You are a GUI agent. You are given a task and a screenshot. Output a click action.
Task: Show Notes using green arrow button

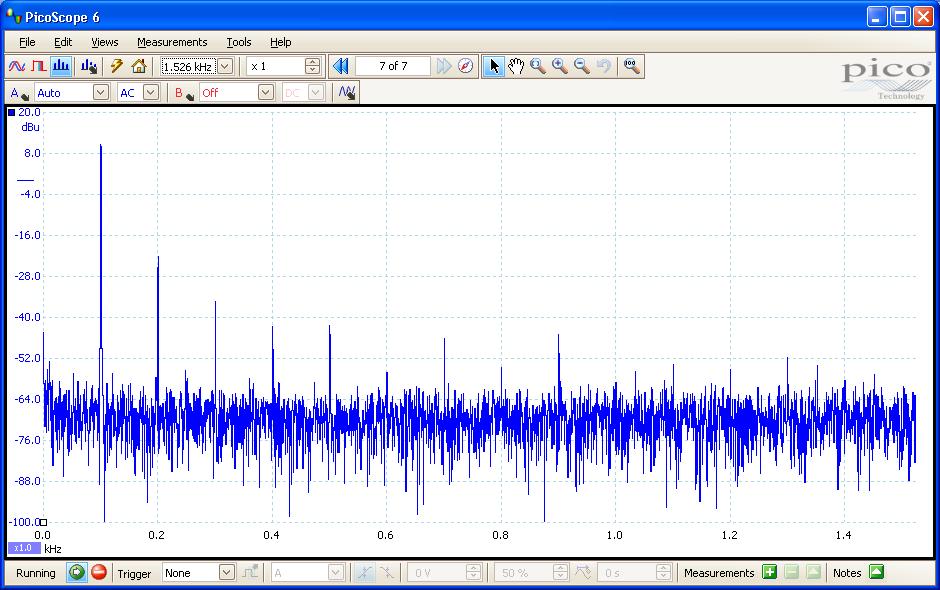[x=876, y=573]
